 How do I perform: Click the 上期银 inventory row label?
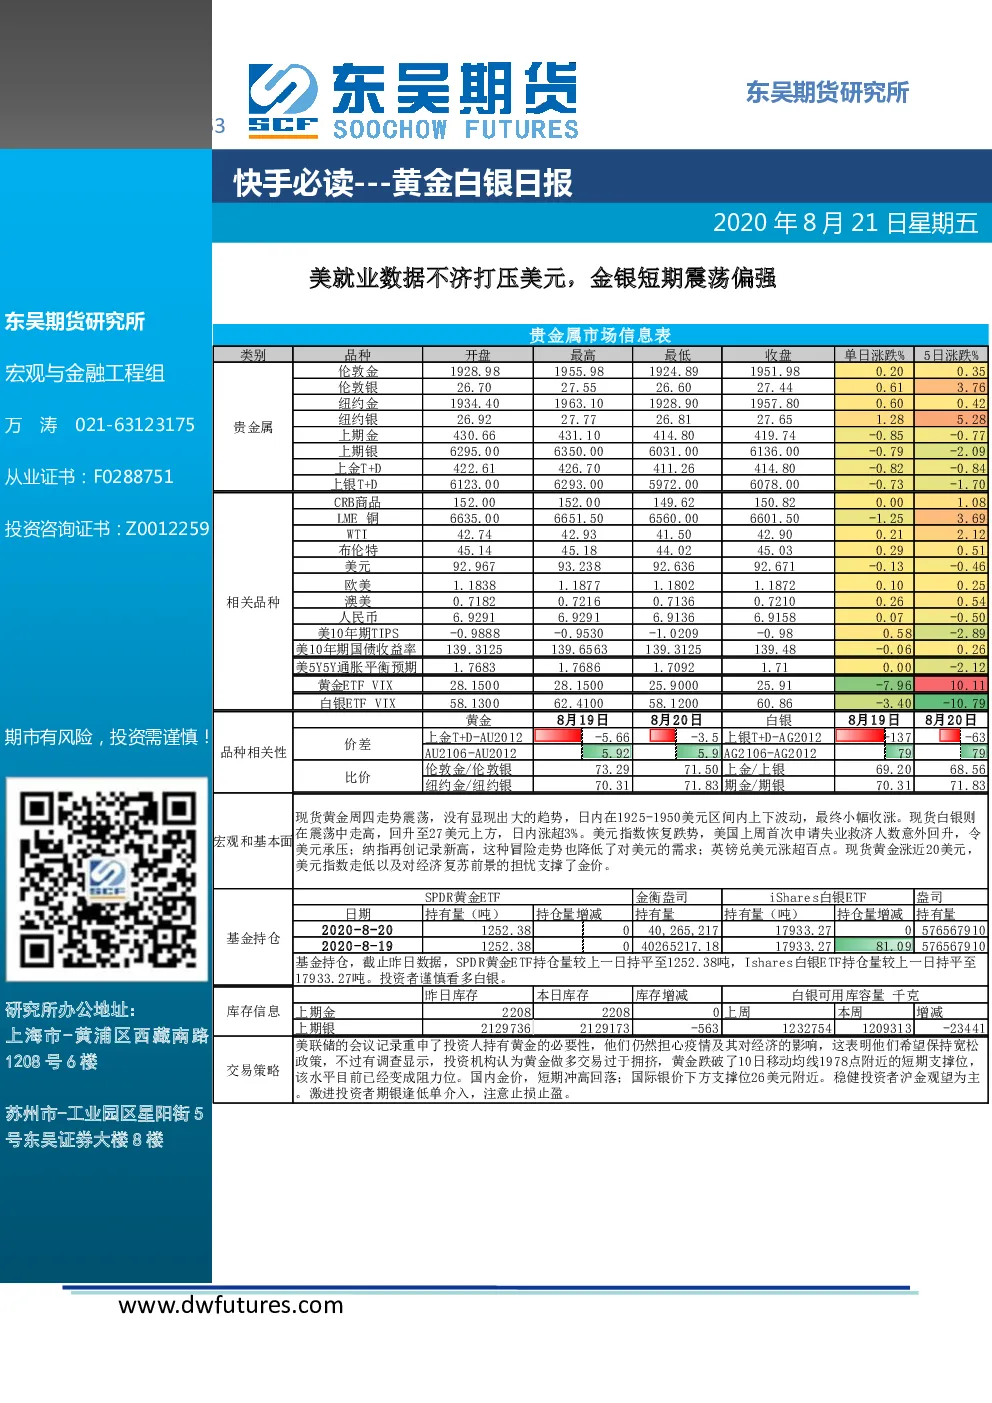point(315,1028)
